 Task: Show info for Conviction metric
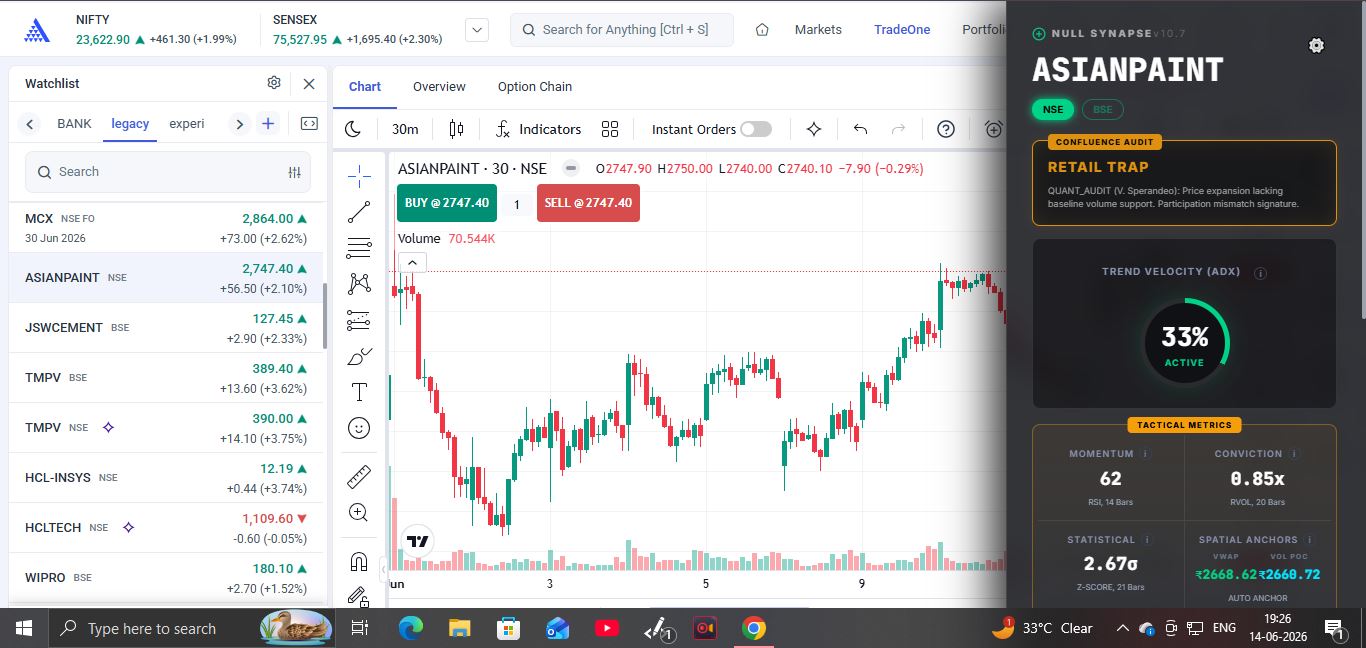pos(1293,454)
